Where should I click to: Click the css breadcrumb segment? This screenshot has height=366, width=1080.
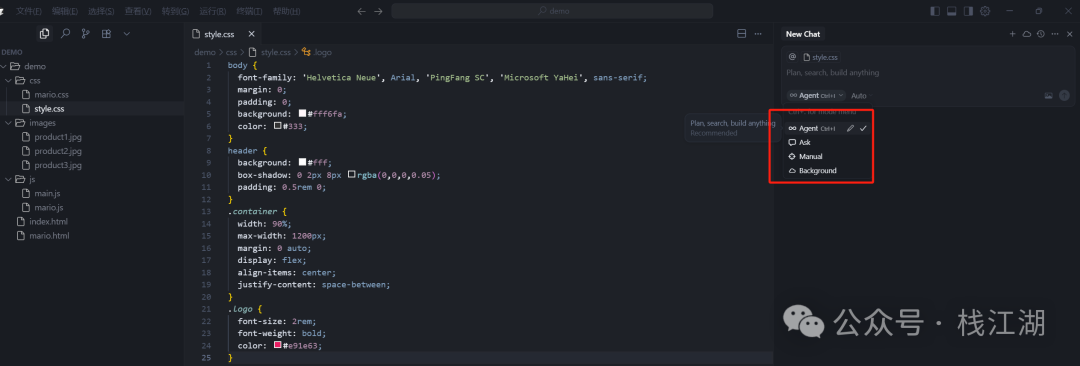coord(232,52)
